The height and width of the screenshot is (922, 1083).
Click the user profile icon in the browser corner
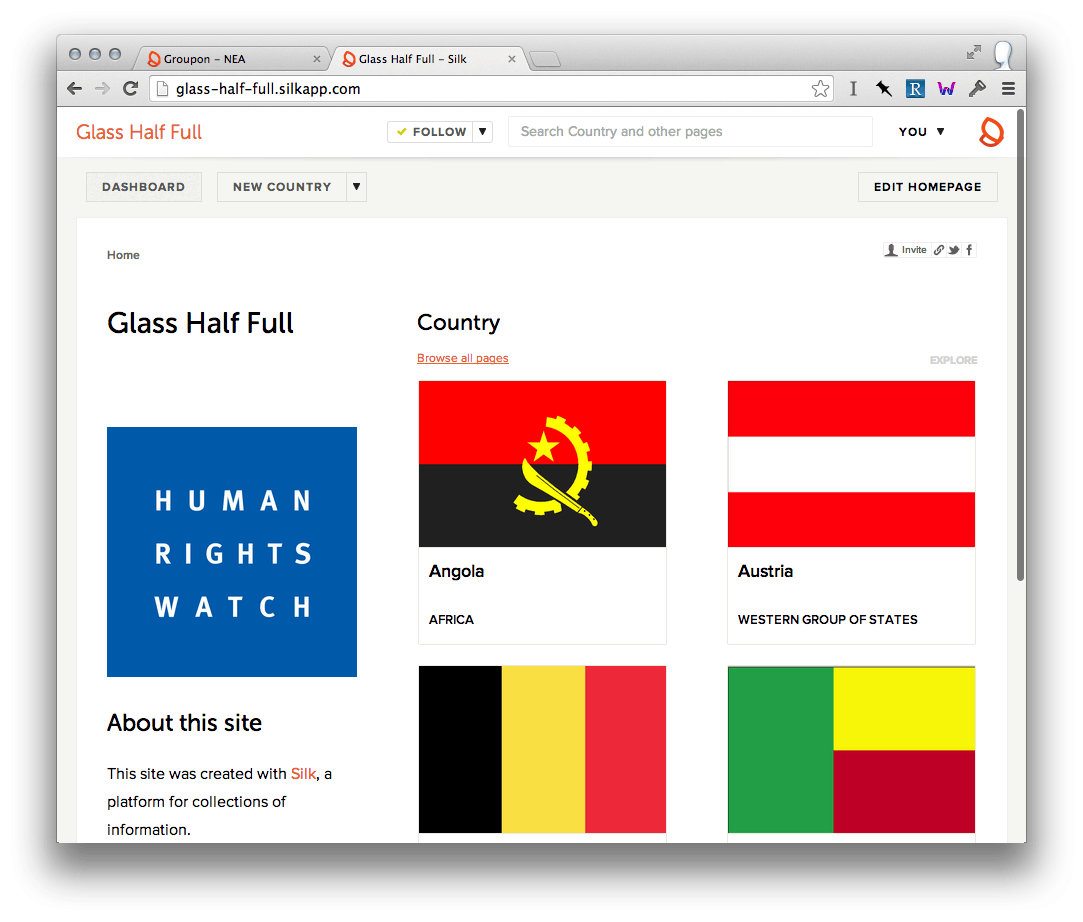pyautogui.click(x=1003, y=55)
